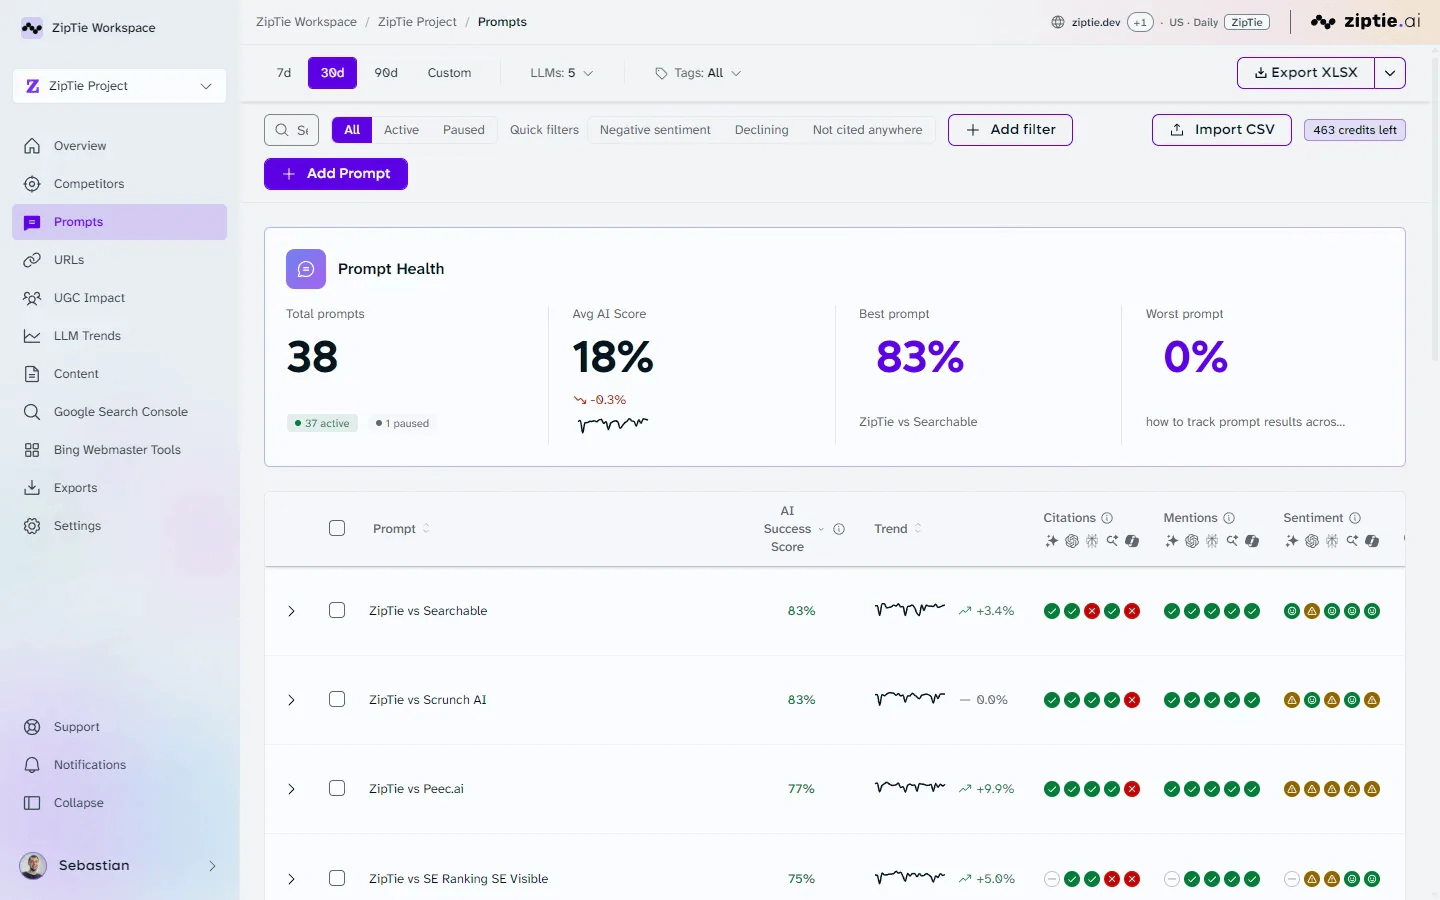Open the ZipTie Project selector dropdown
The height and width of the screenshot is (900, 1440).
coord(119,86)
